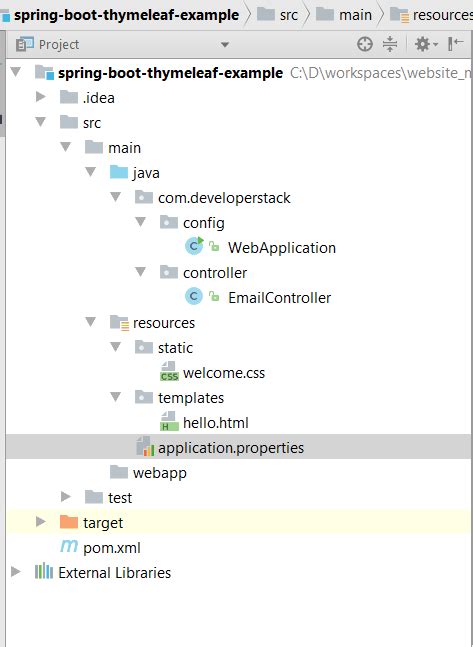Select the application.properties file name
The height and width of the screenshot is (647, 473).
[231, 448]
